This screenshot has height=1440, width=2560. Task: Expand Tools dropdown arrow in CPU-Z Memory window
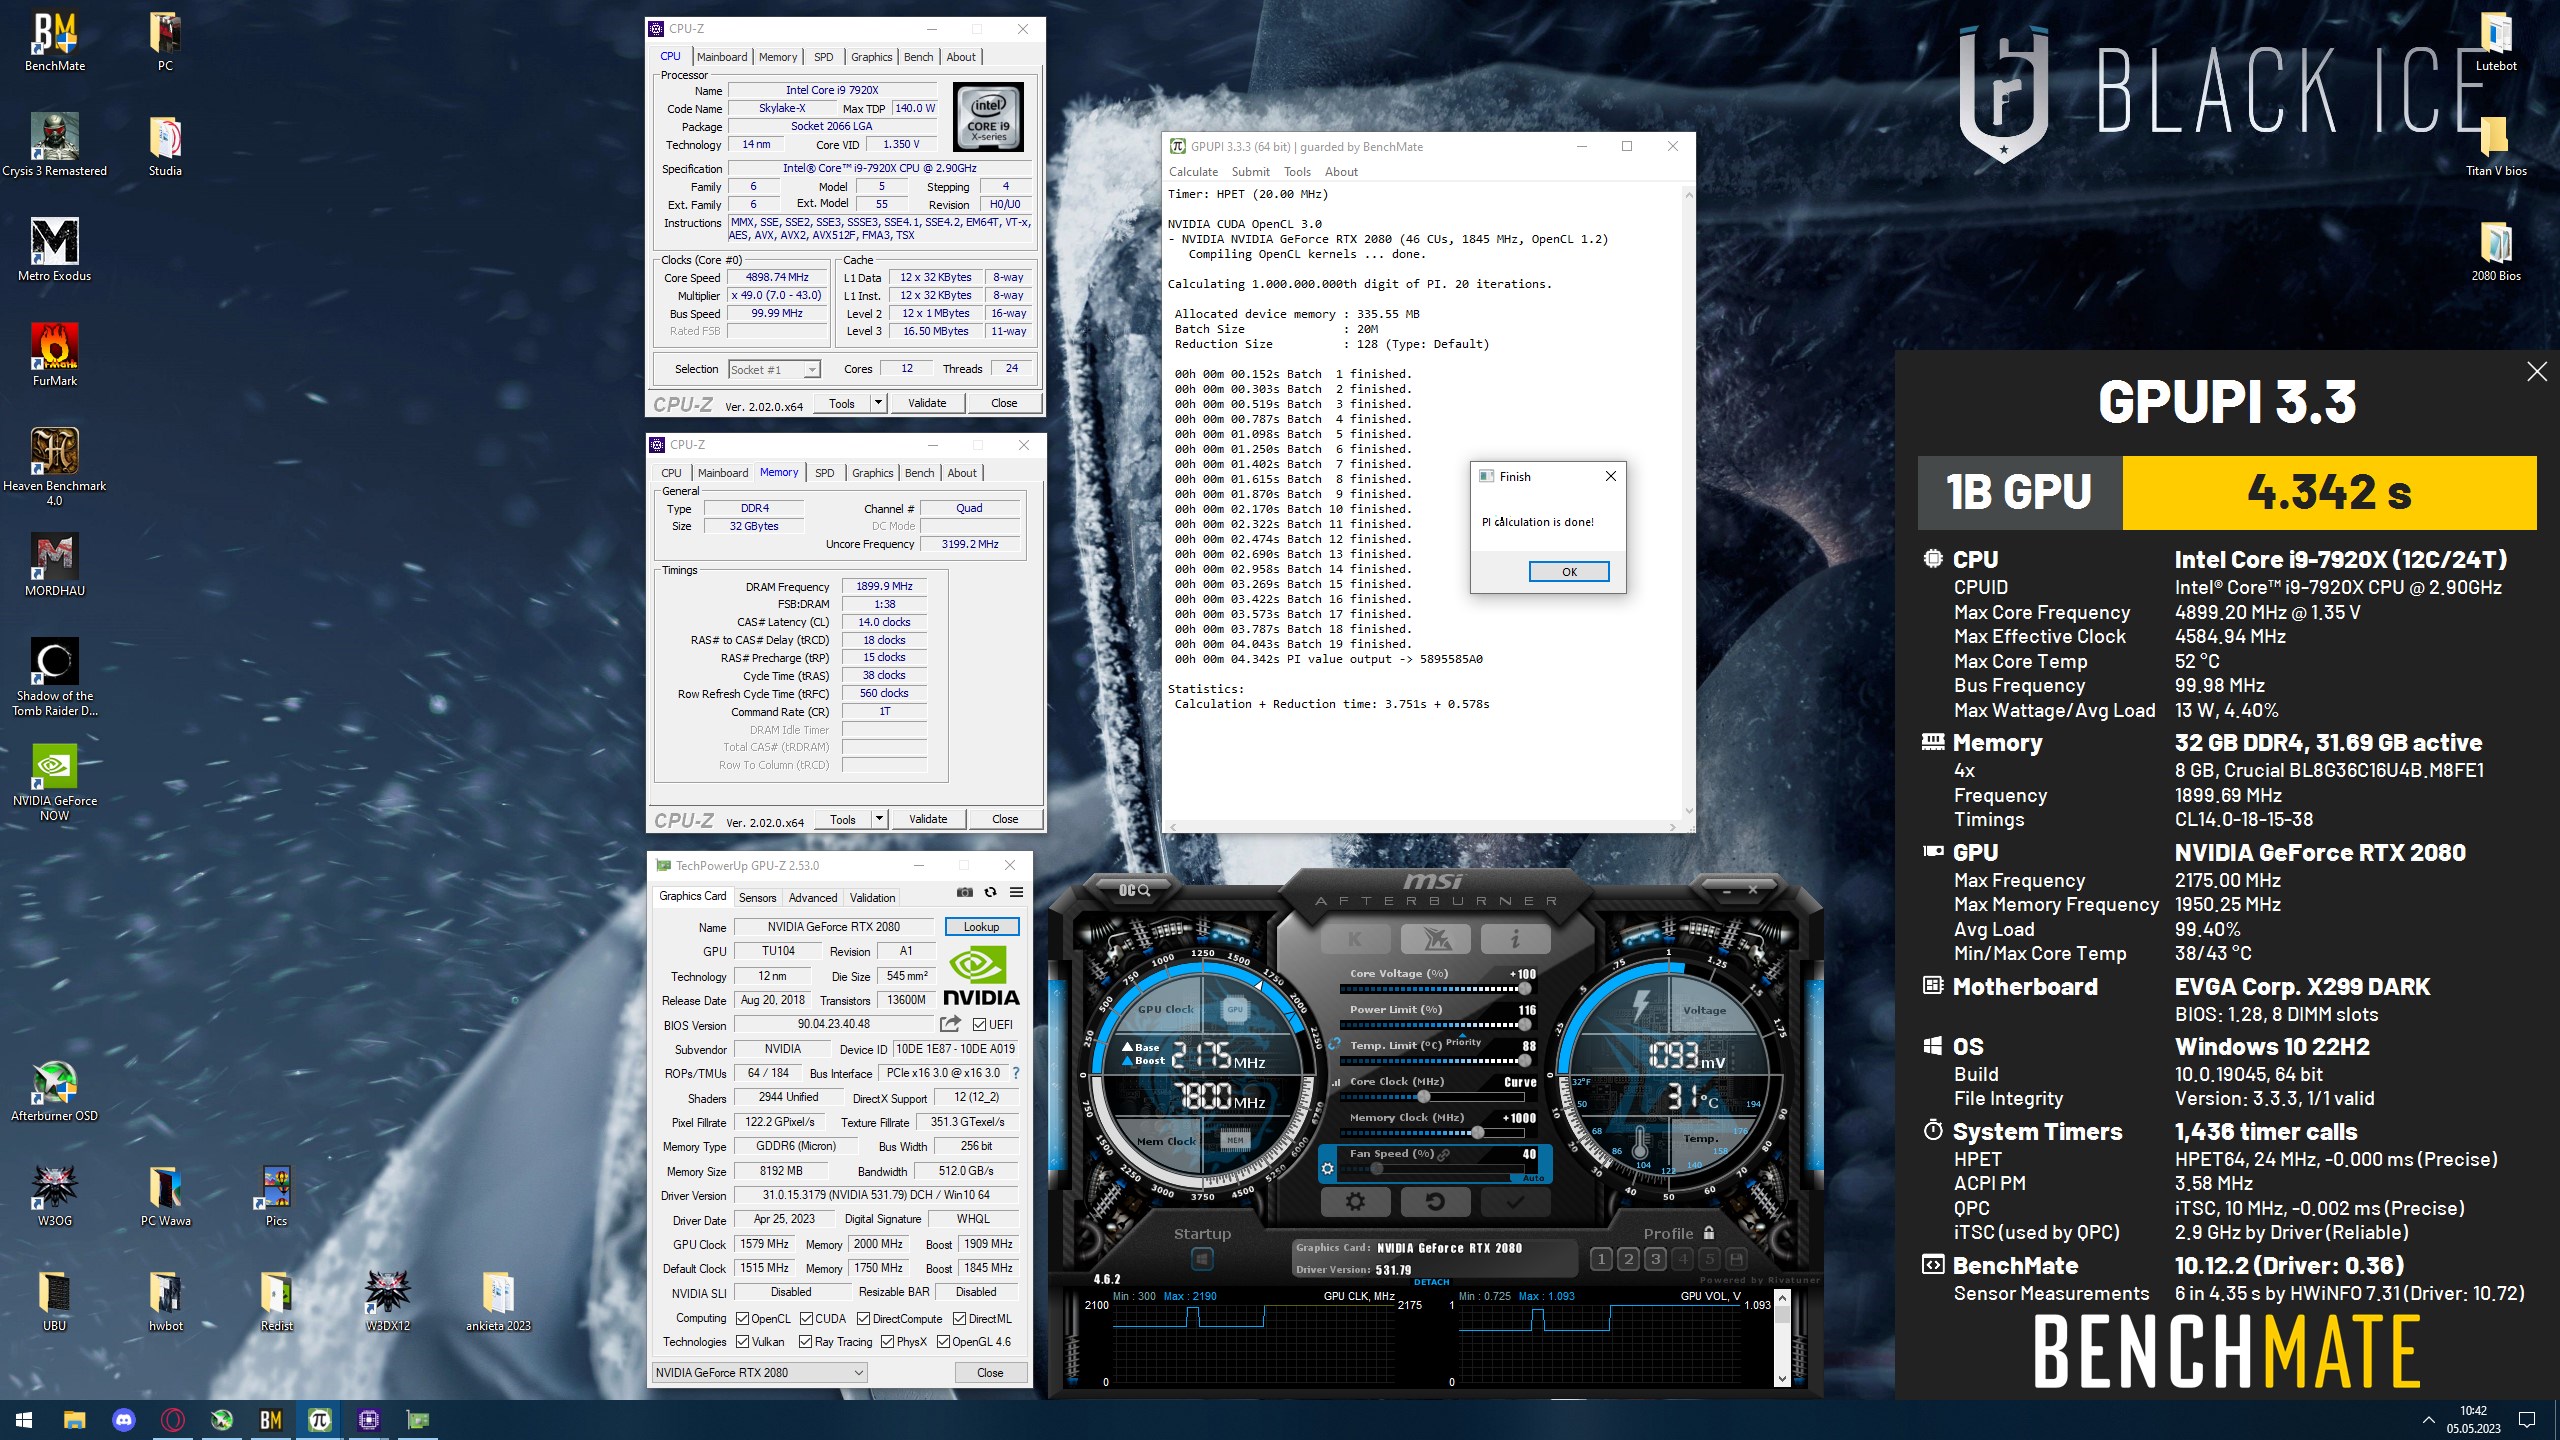879,819
